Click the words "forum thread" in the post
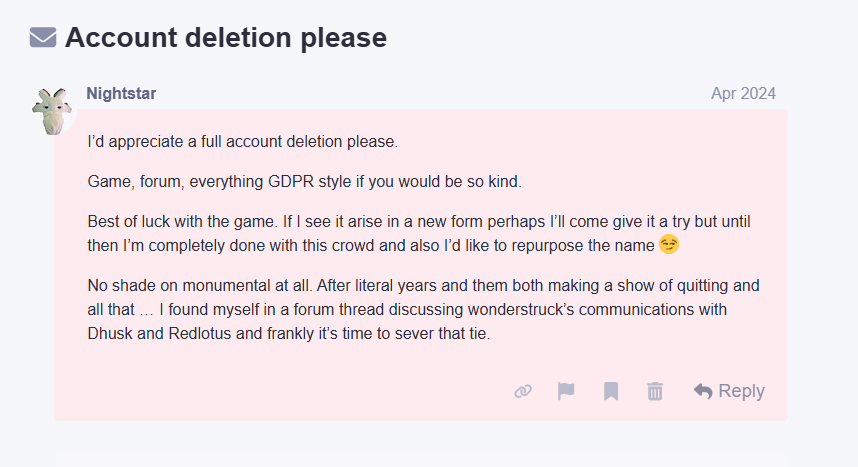The image size is (858, 467). [362, 309]
